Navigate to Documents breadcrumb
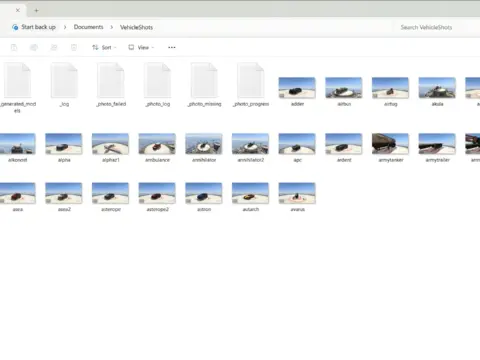480x360 pixels. 88,27
